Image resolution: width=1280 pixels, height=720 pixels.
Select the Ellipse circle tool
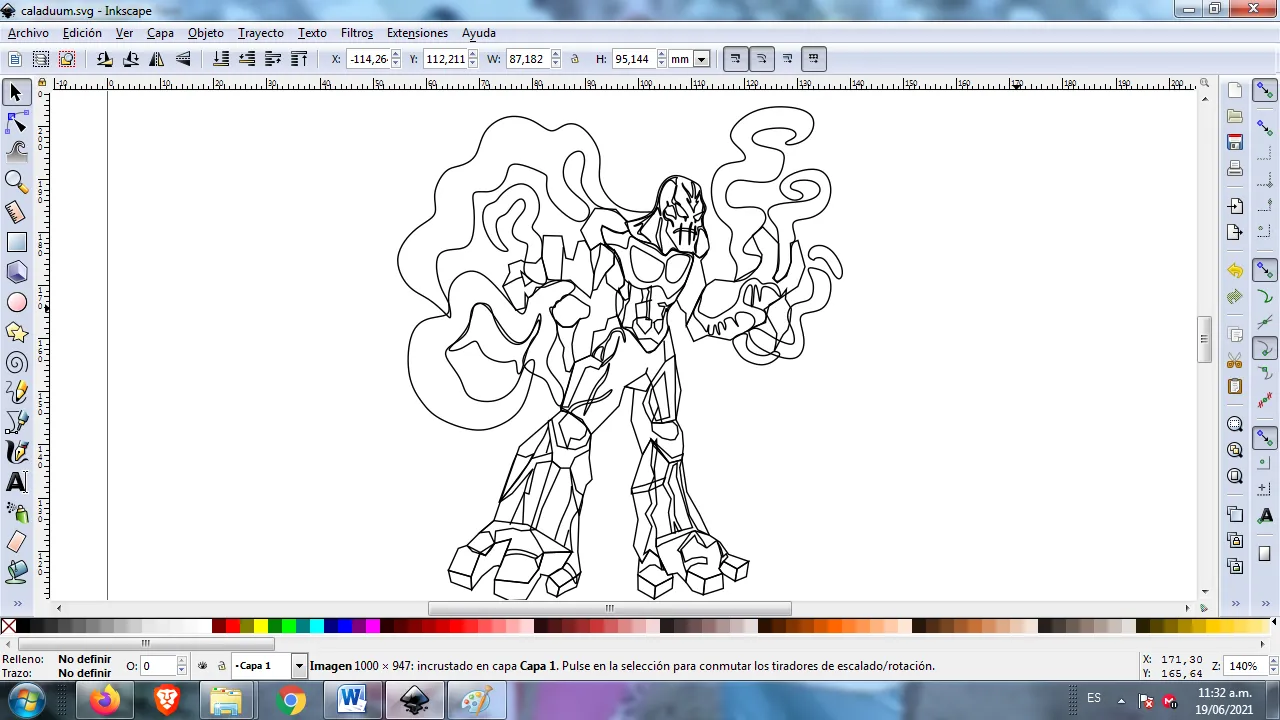(x=16, y=302)
